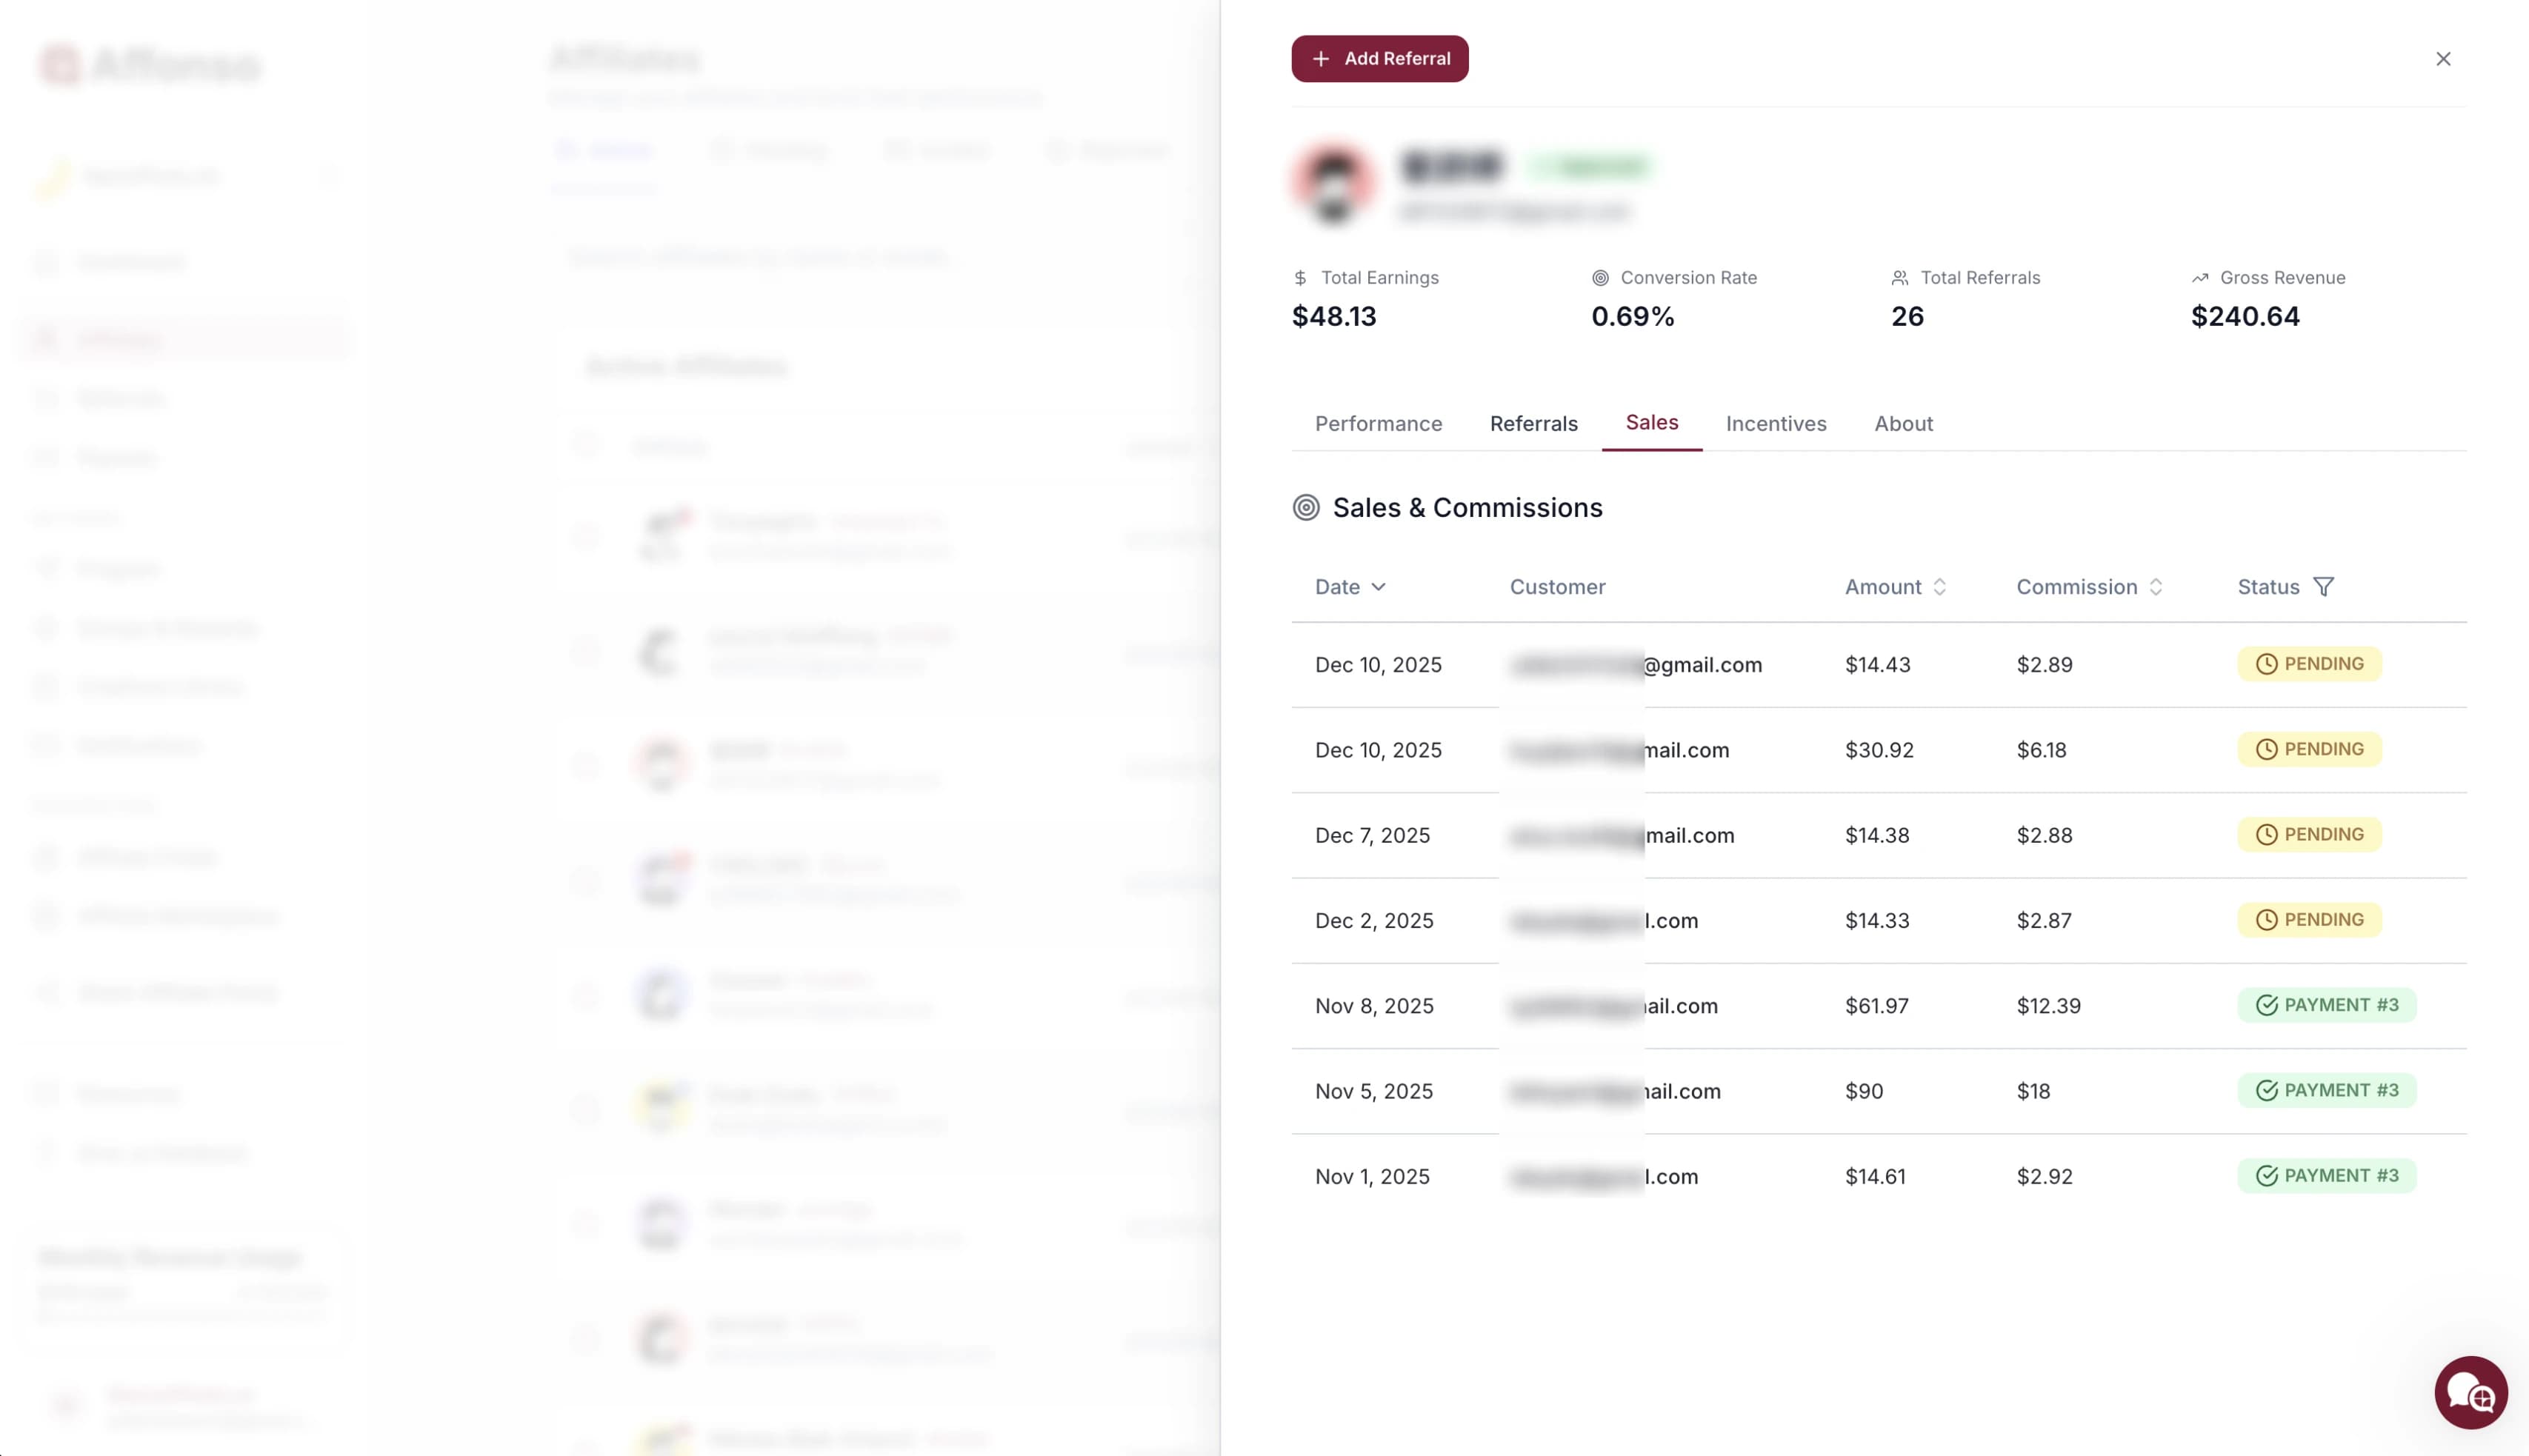Open the Status column filter funnel
The height and width of the screenshot is (1456, 2529).
pos(2324,586)
